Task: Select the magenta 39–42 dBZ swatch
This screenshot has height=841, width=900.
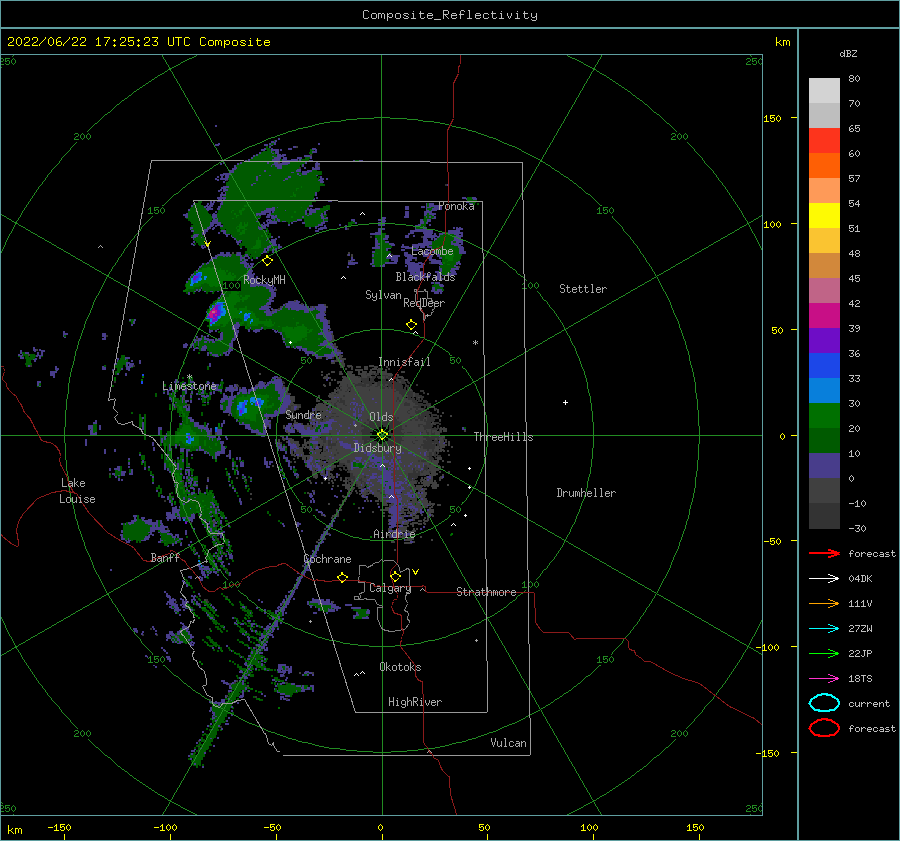Action: tap(824, 315)
